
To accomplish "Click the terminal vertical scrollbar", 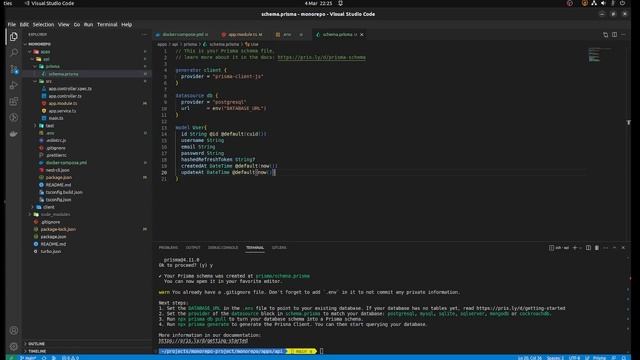I will 628,302.
